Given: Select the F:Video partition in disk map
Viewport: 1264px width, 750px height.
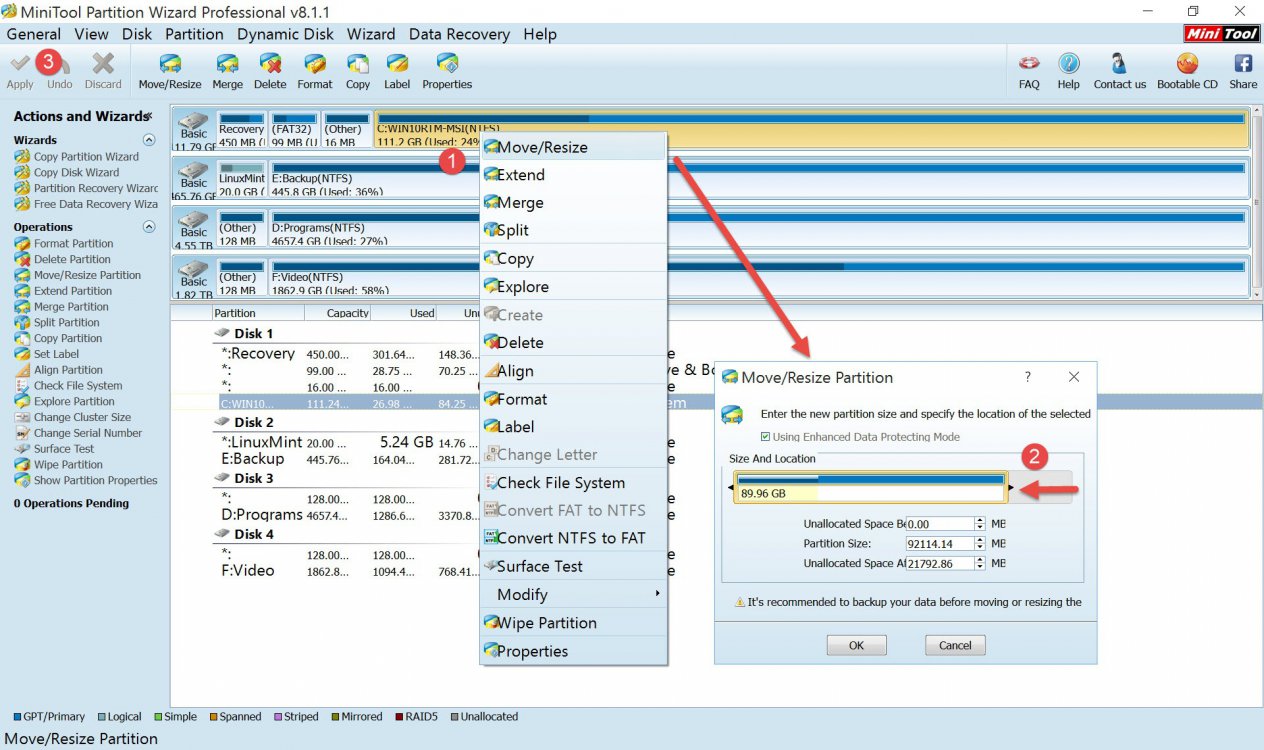Looking at the screenshot, I should point(758,277).
